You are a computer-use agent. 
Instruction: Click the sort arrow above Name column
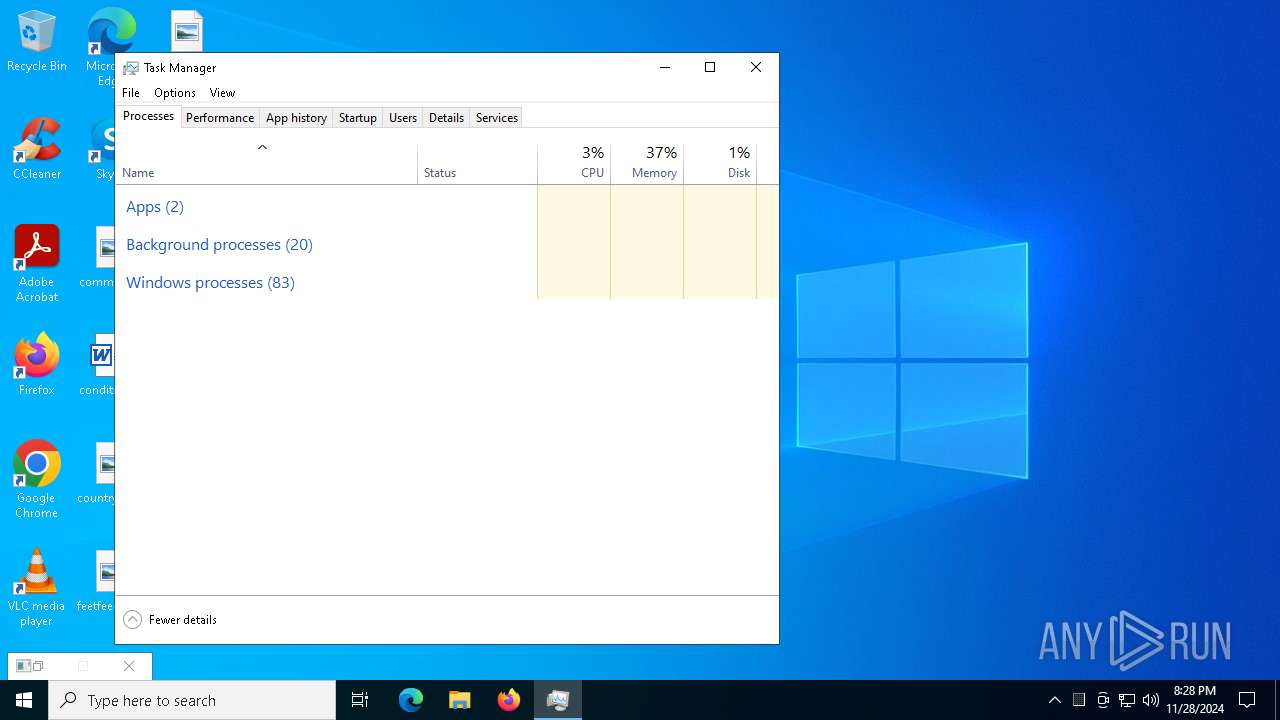pos(262,148)
